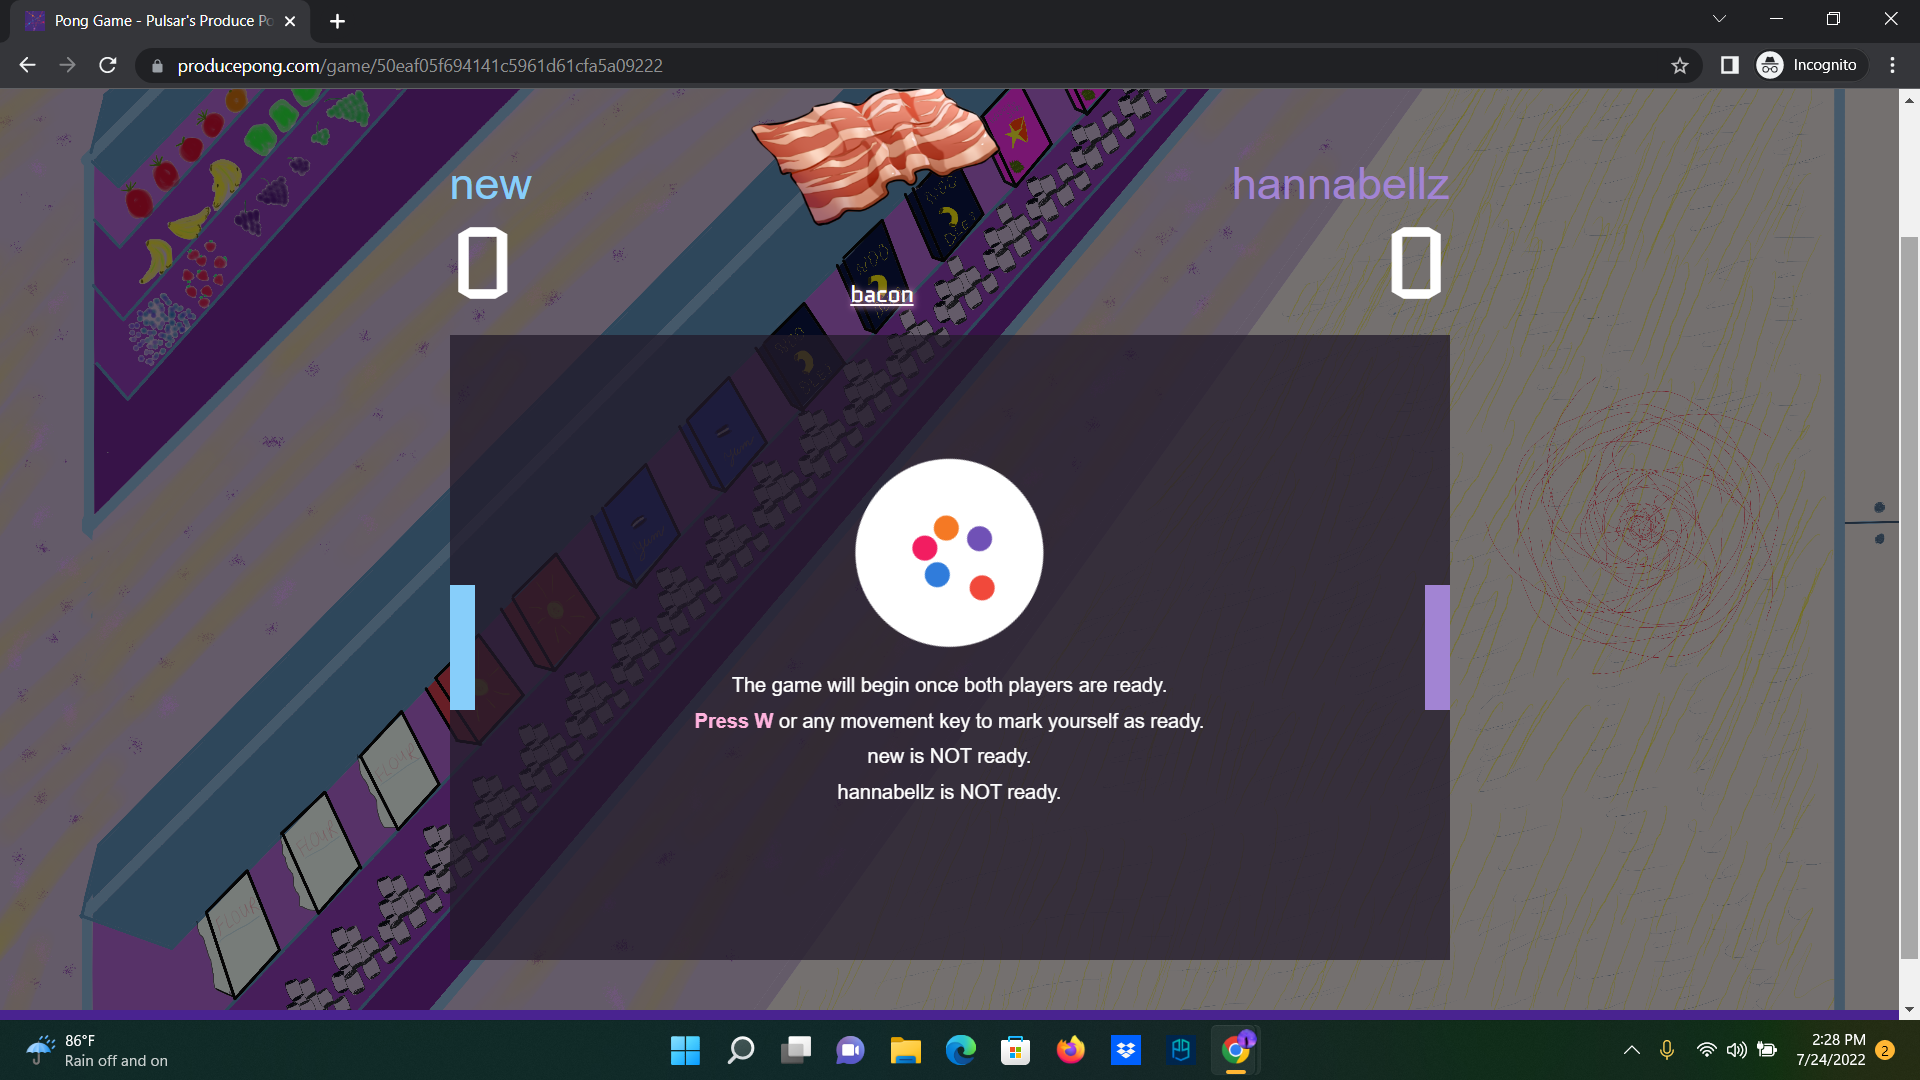Open Windows taskbar search
Viewport: 1920px width, 1080px height.
tap(740, 1050)
